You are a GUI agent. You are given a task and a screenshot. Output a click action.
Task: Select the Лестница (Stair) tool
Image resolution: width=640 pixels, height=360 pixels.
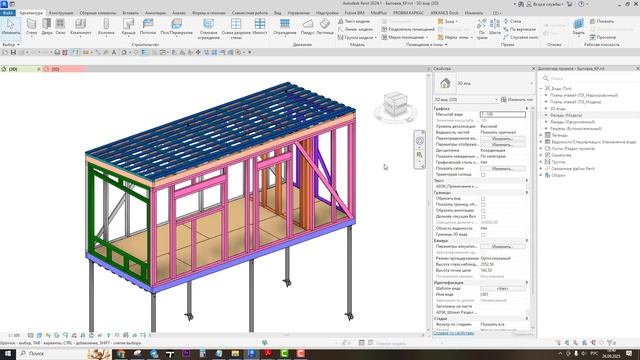coord(325,27)
